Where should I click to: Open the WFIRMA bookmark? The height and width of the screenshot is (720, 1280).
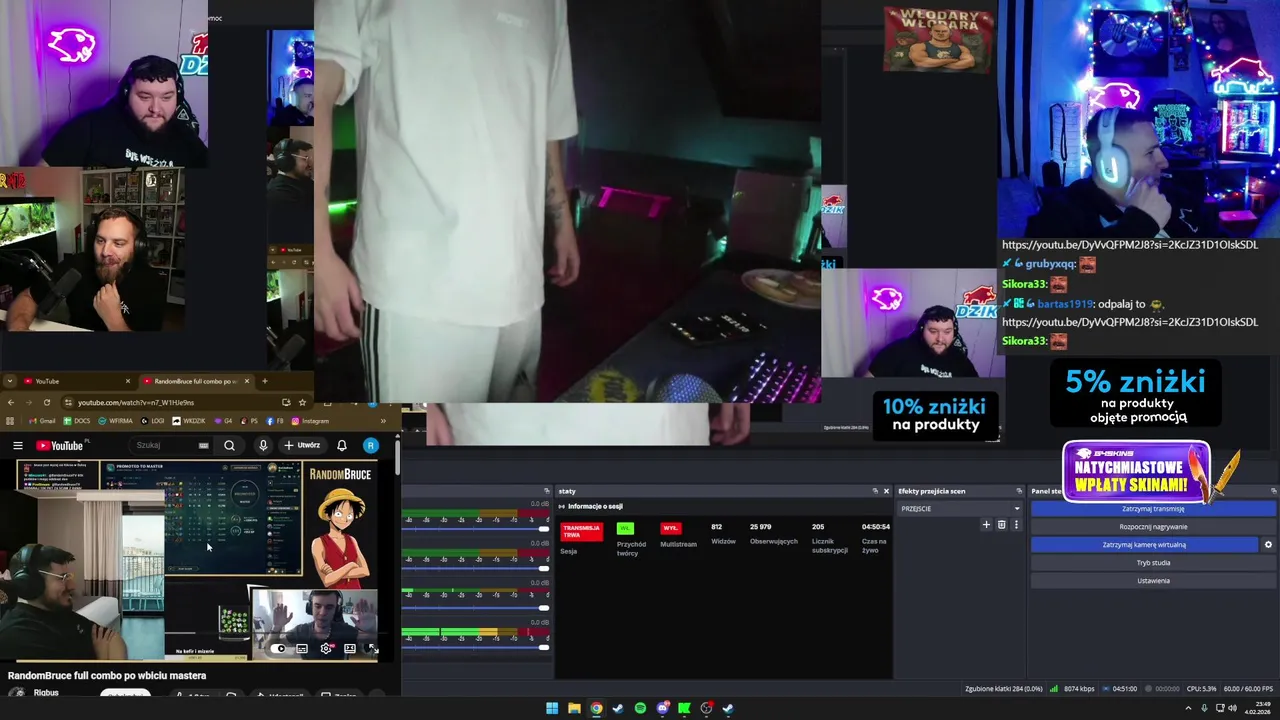(x=116, y=421)
